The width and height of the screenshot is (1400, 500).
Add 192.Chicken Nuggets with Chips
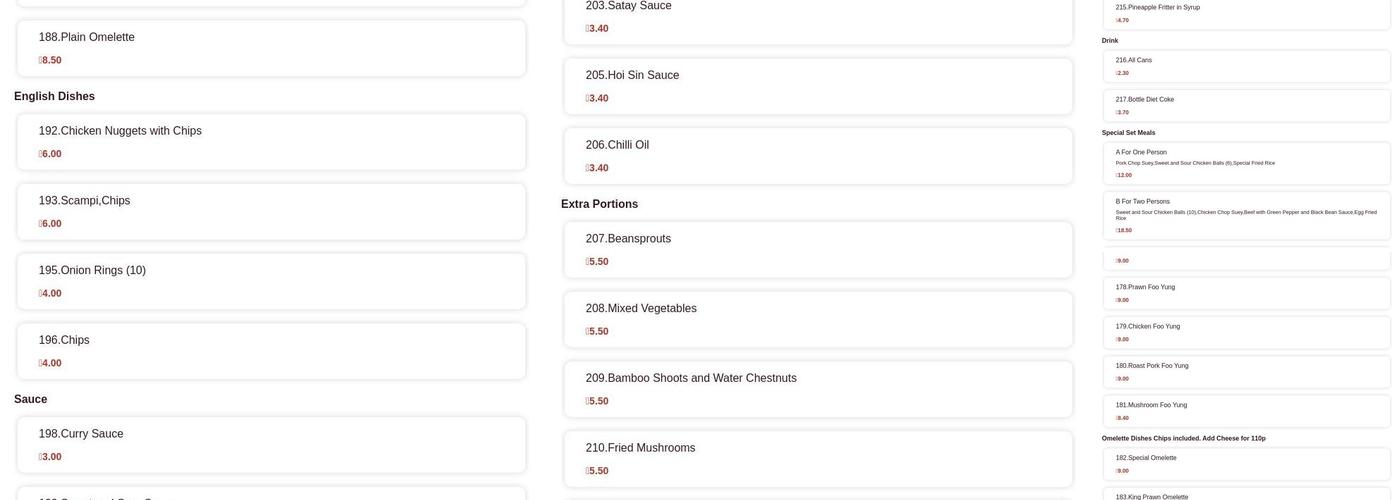[x=271, y=142]
